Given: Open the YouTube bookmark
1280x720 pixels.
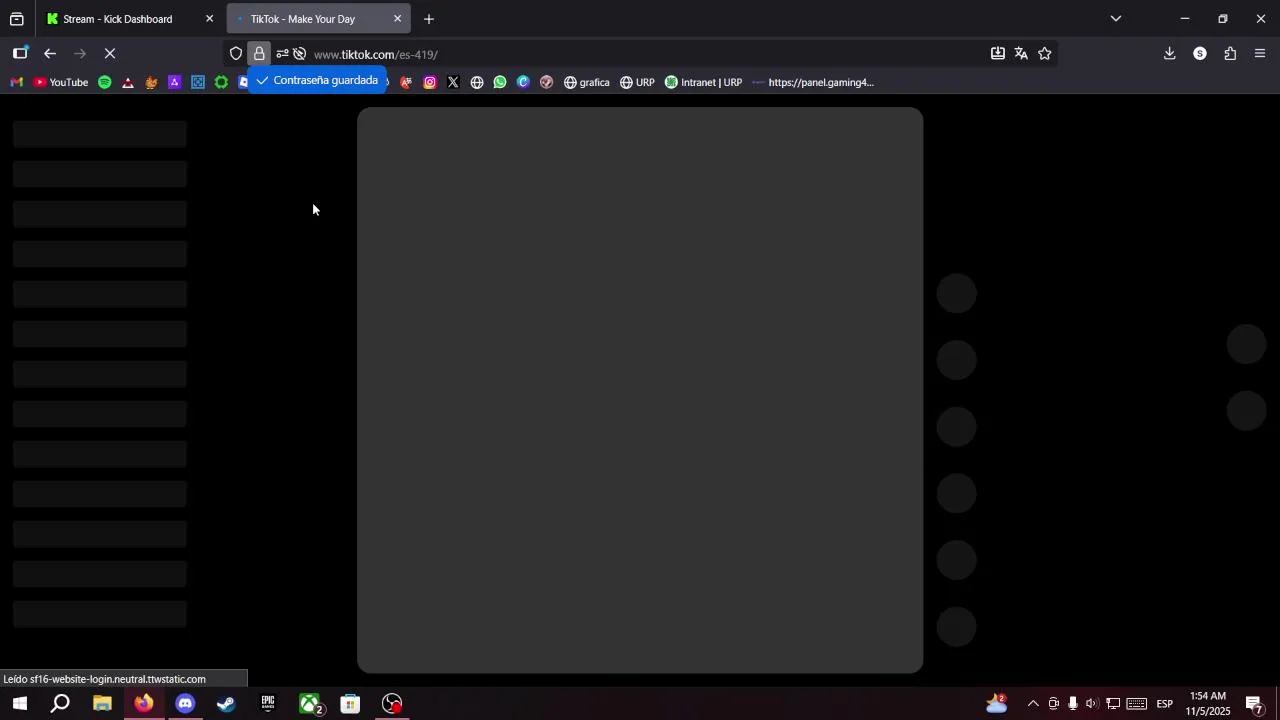Looking at the screenshot, I should pos(61,82).
